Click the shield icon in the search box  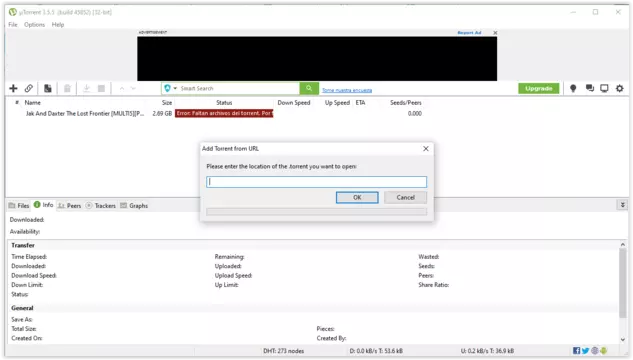pyautogui.click(x=168, y=88)
